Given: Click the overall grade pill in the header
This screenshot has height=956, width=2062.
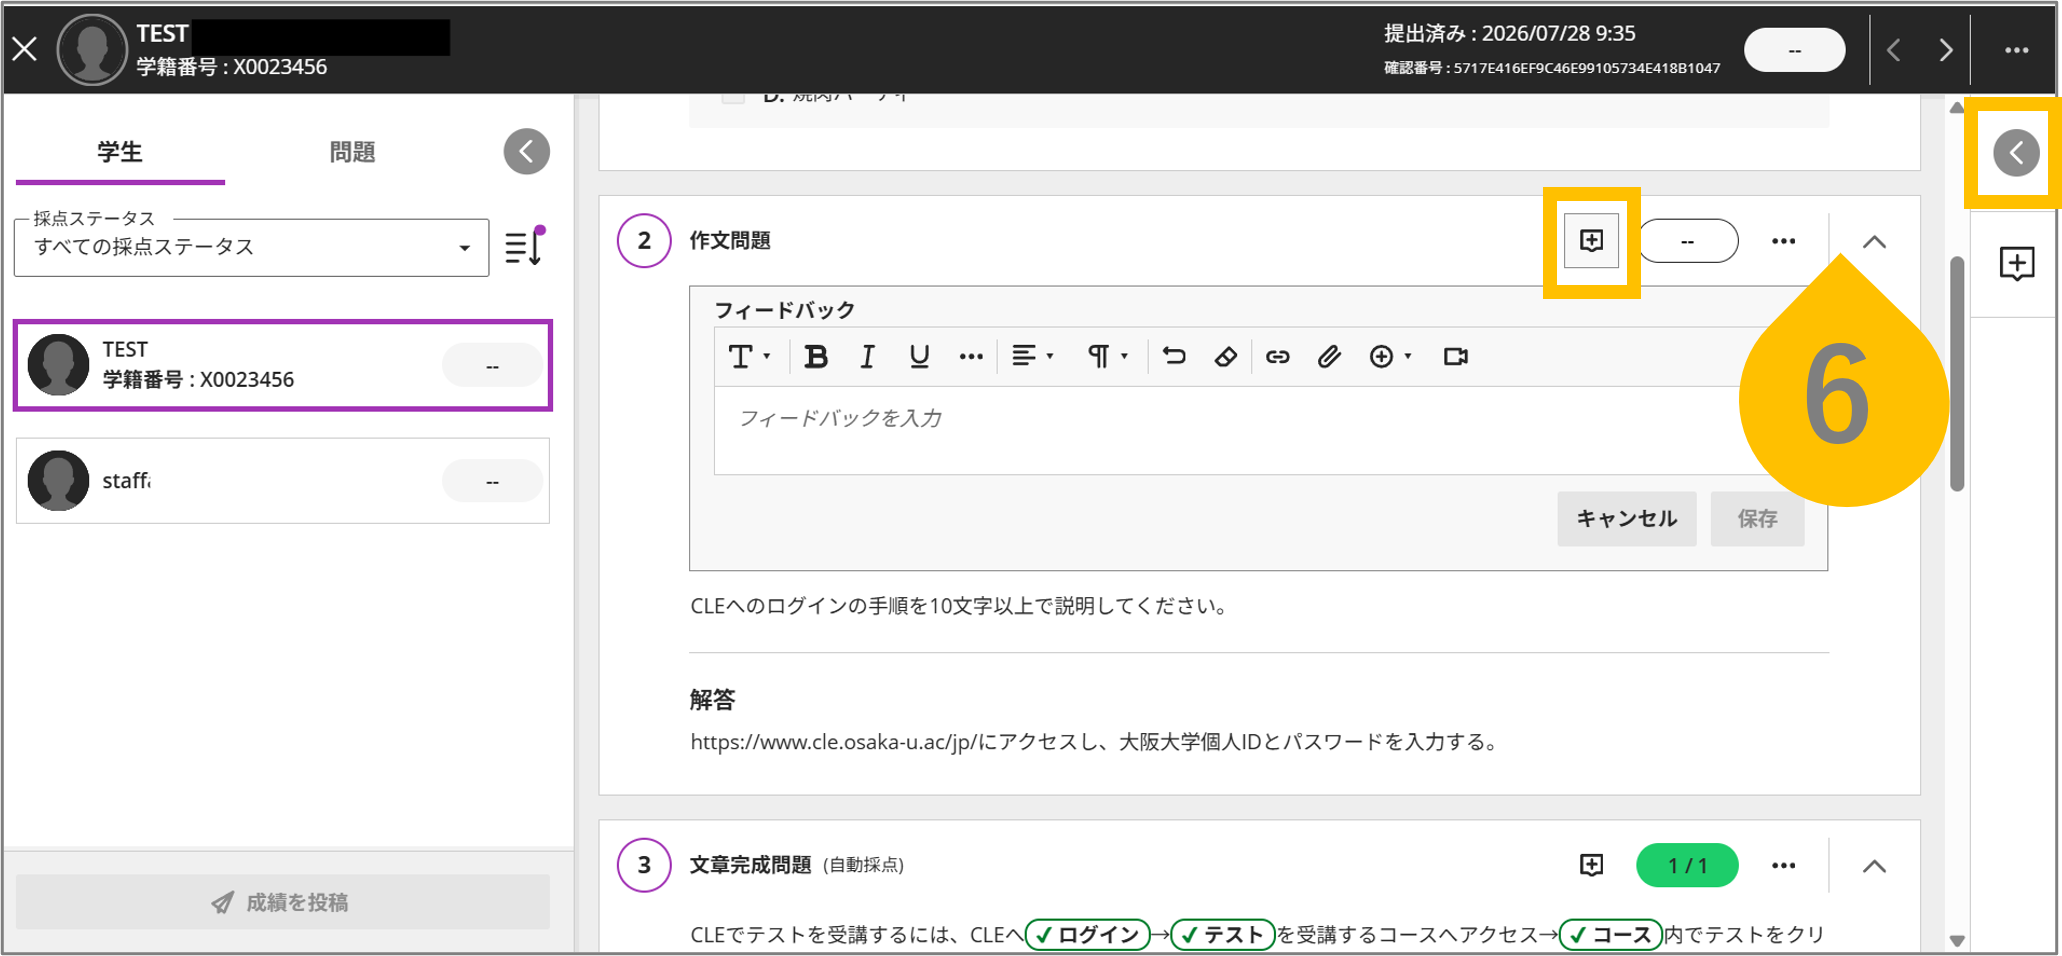Looking at the screenshot, I should [1794, 50].
